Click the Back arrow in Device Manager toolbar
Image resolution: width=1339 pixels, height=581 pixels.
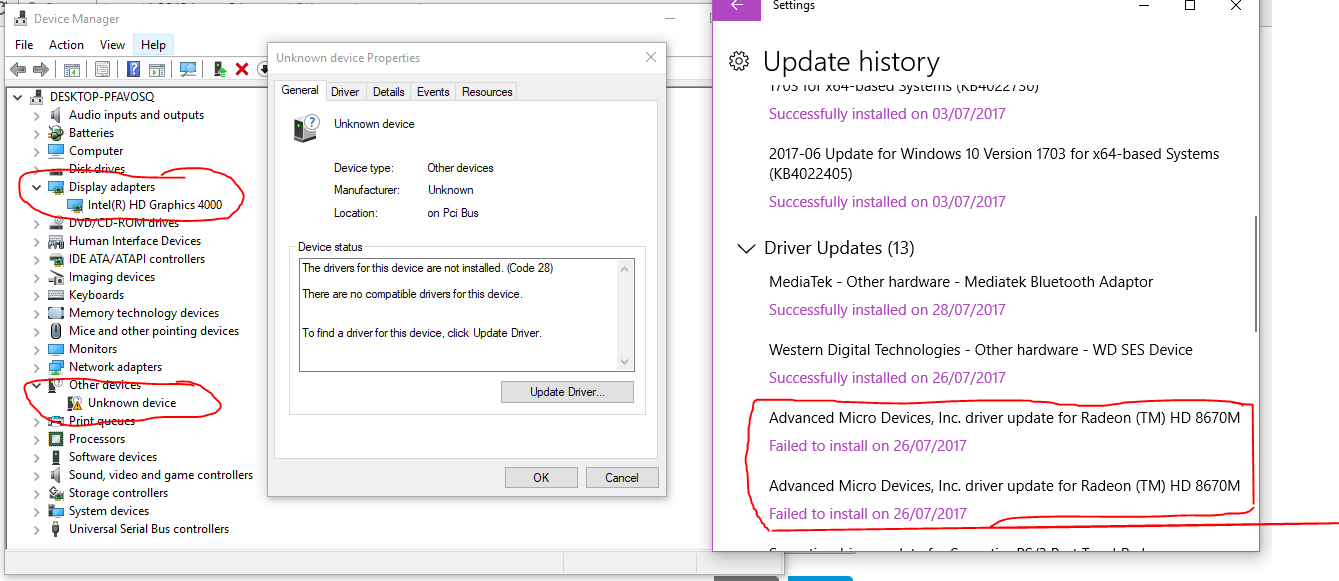(17, 69)
